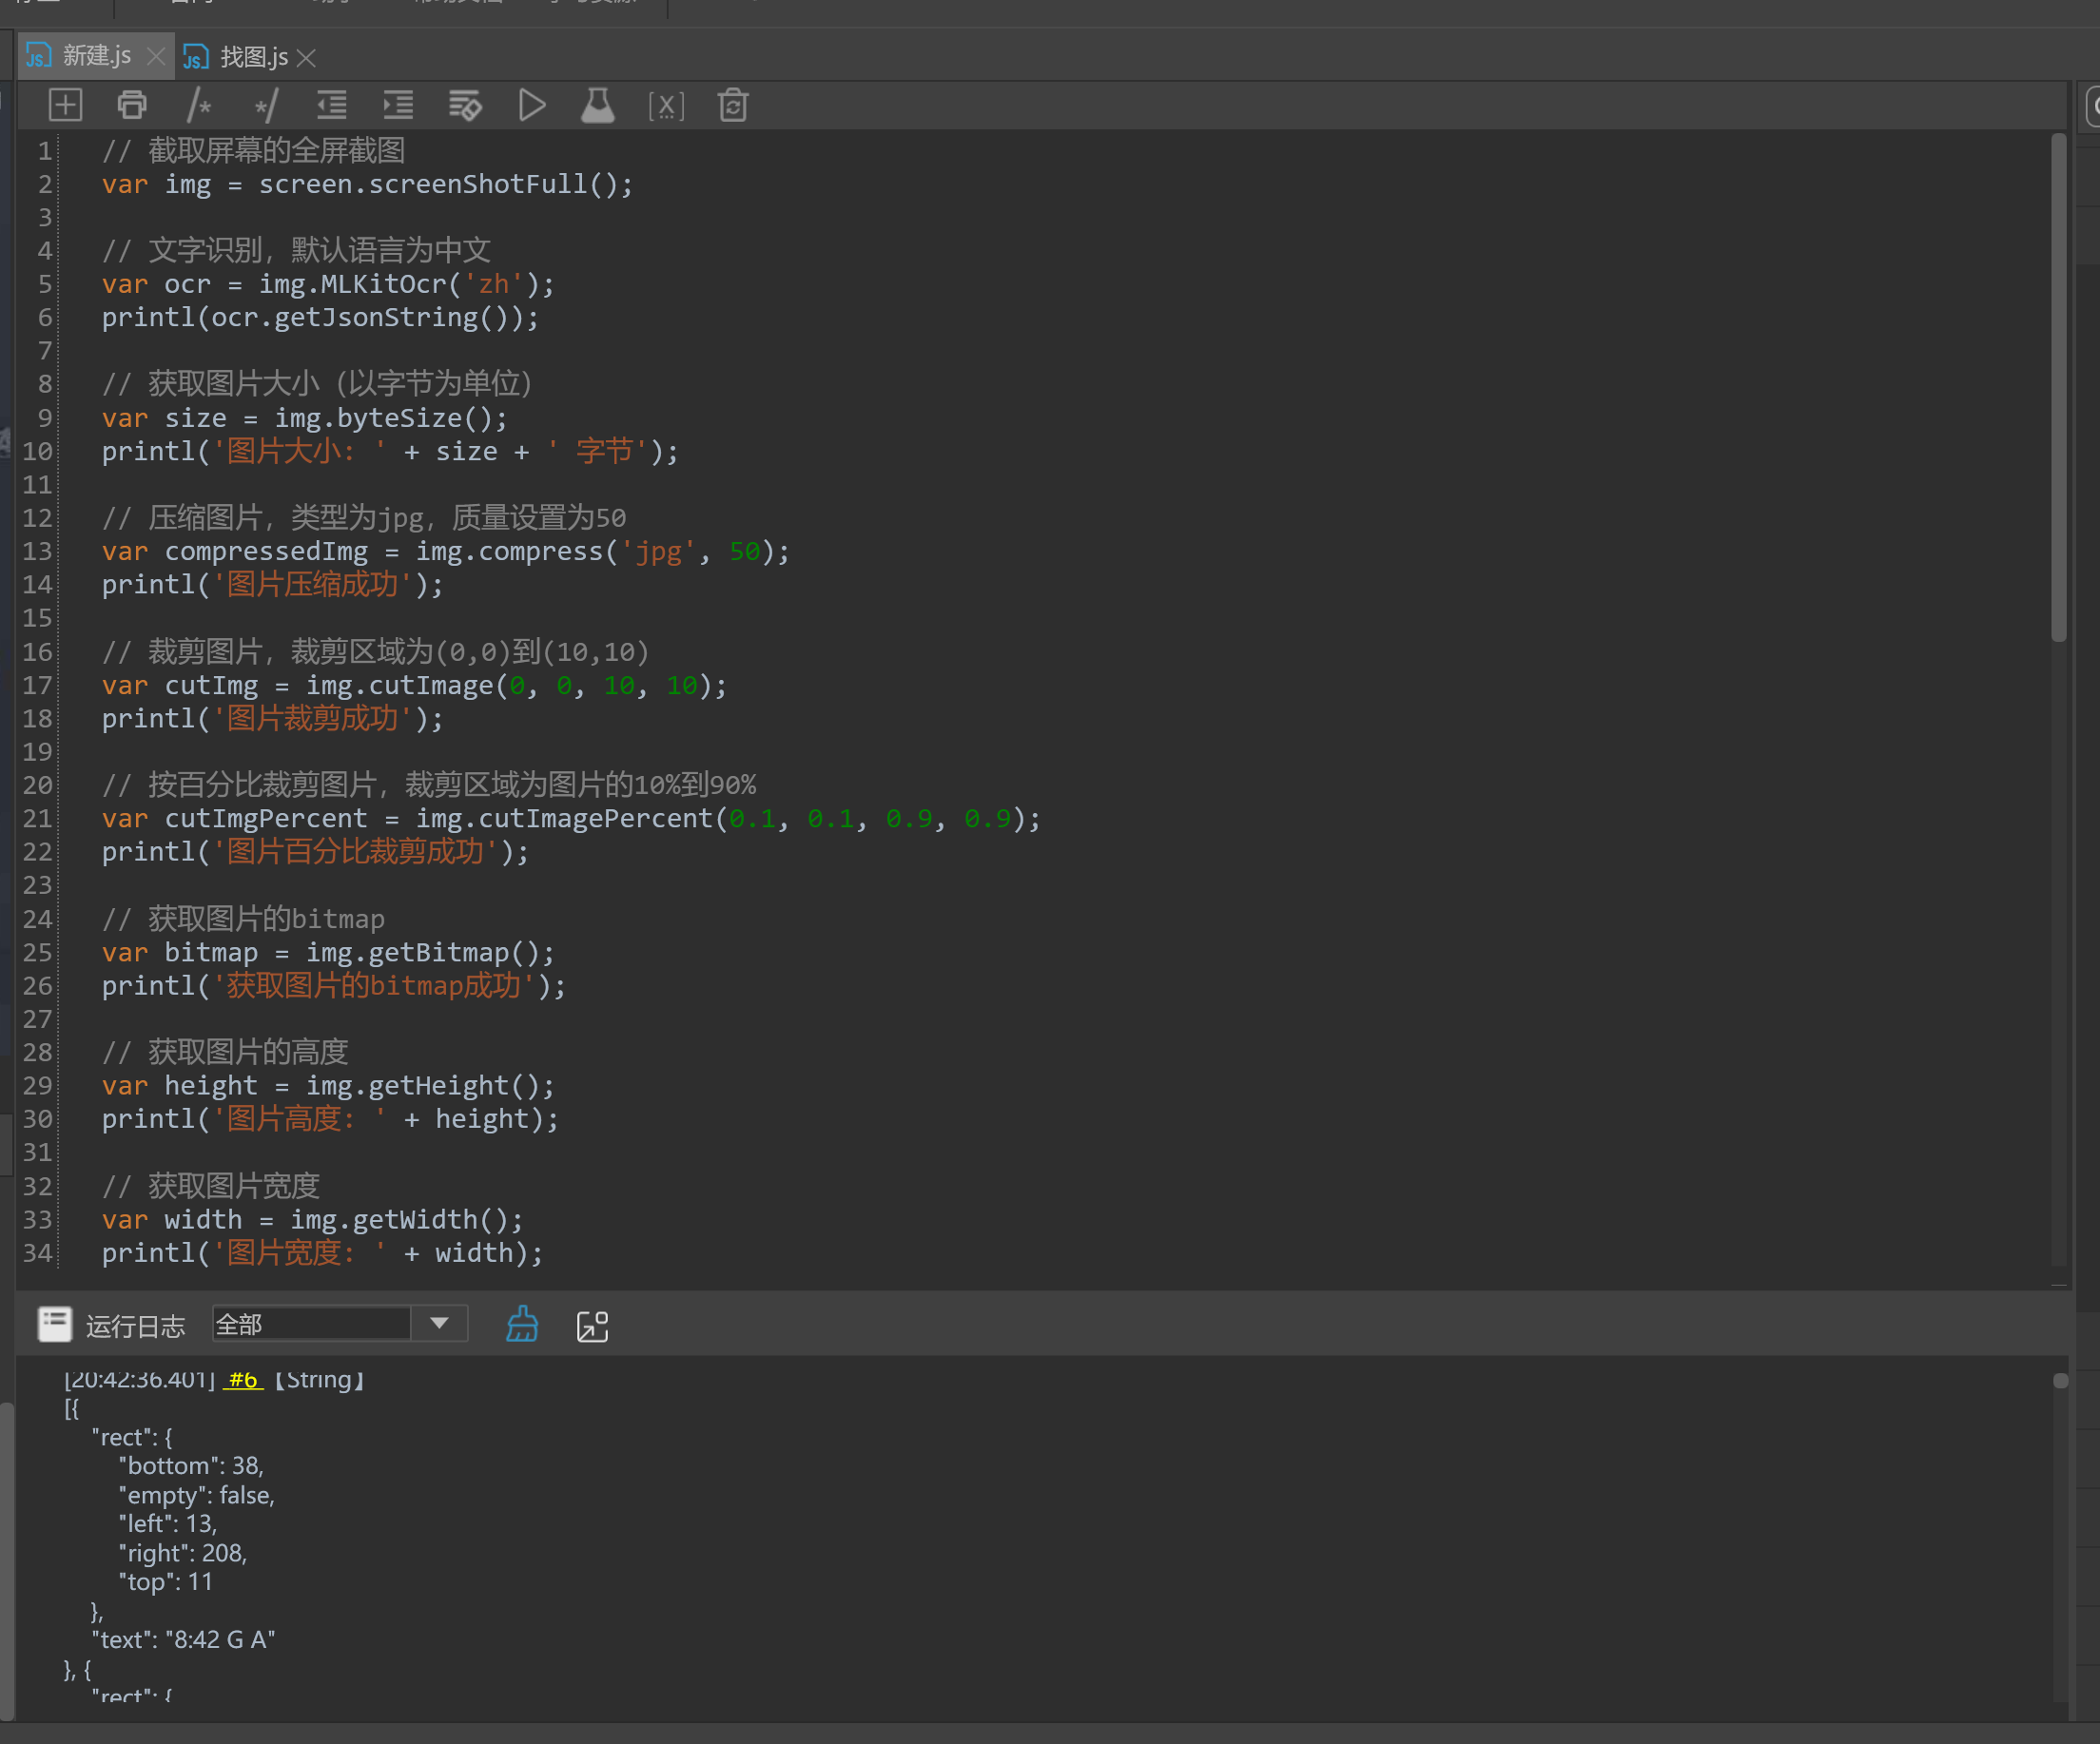2100x1744 pixels.
Task: Click the code line with img.cutImage(0, 0, 10, 10)
Action: coord(414,686)
